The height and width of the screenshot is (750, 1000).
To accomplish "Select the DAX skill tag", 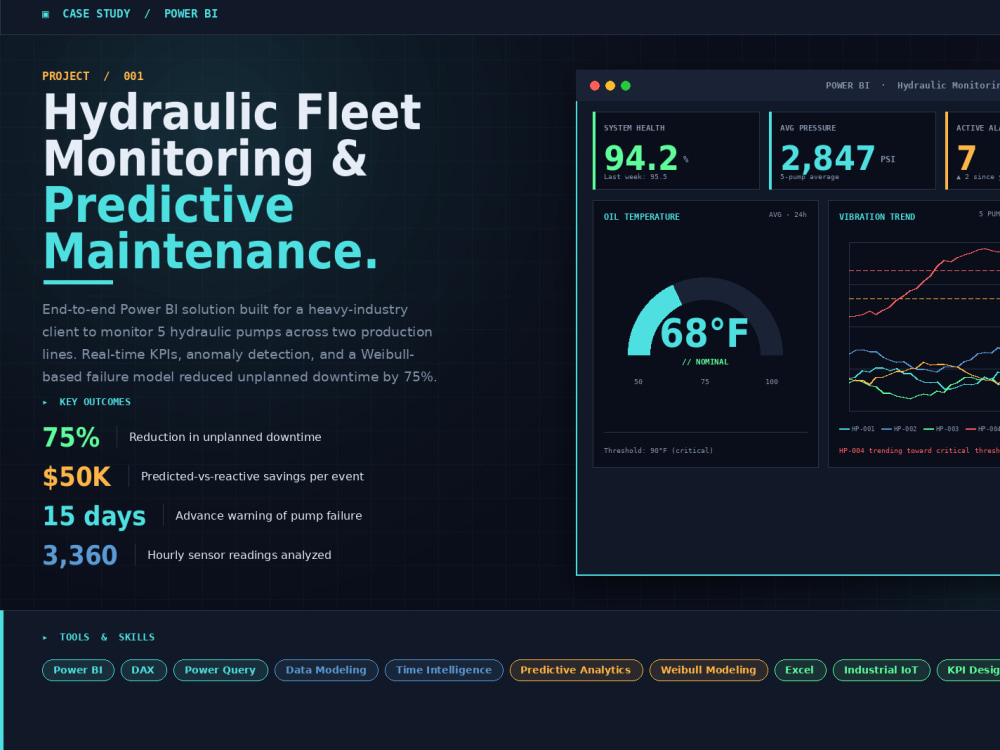I will 143,670.
